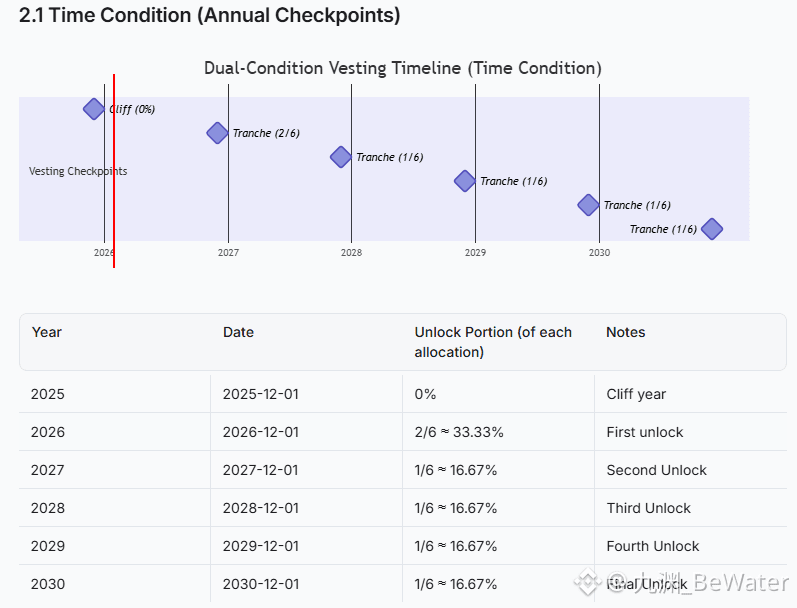Image resolution: width=797 pixels, height=608 pixels.
Task: Click the Dual-Condition Vesting Timeline chart title
Action: [403, 68]
